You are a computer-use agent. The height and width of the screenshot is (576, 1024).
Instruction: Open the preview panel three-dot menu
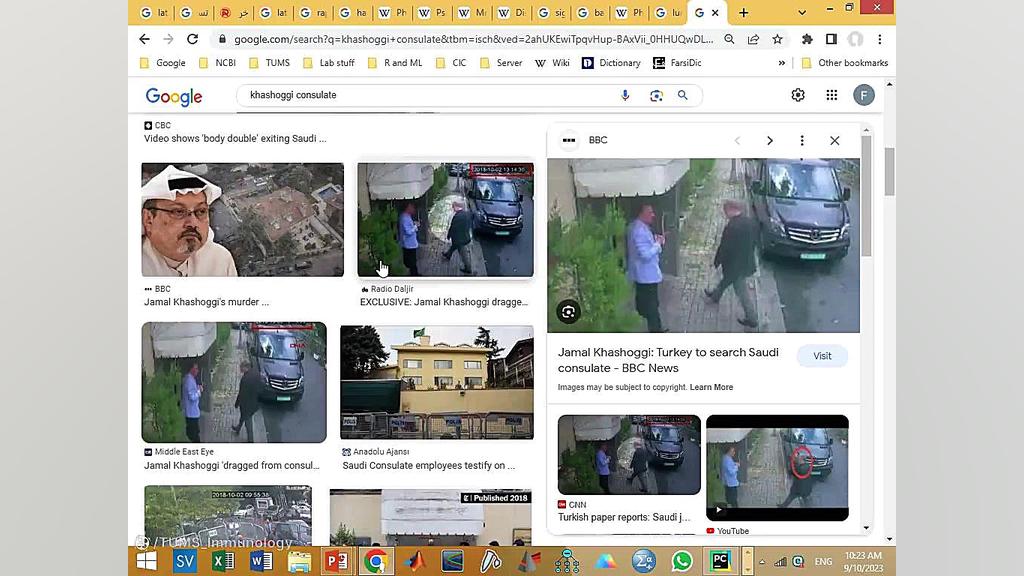[x=801, y=141]
